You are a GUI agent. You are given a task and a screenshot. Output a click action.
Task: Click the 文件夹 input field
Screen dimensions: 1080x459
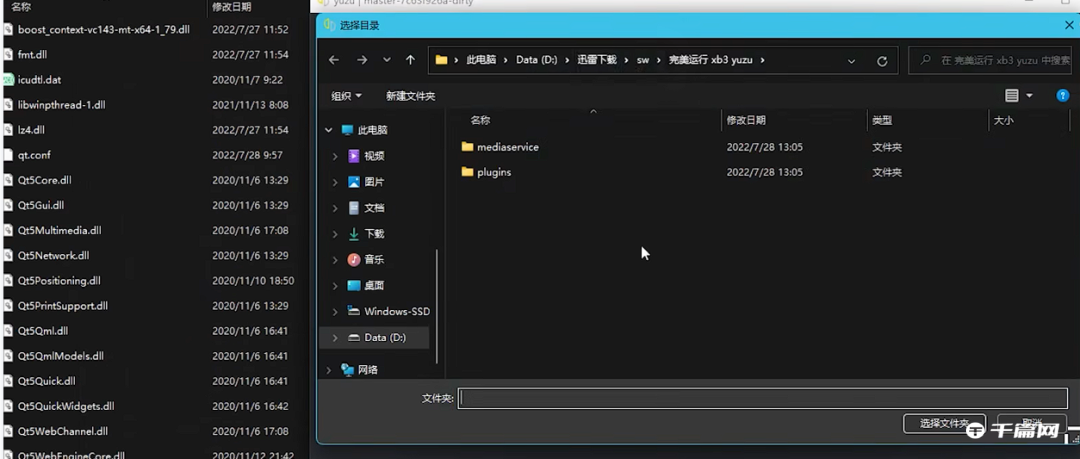(x=762, y=398)
